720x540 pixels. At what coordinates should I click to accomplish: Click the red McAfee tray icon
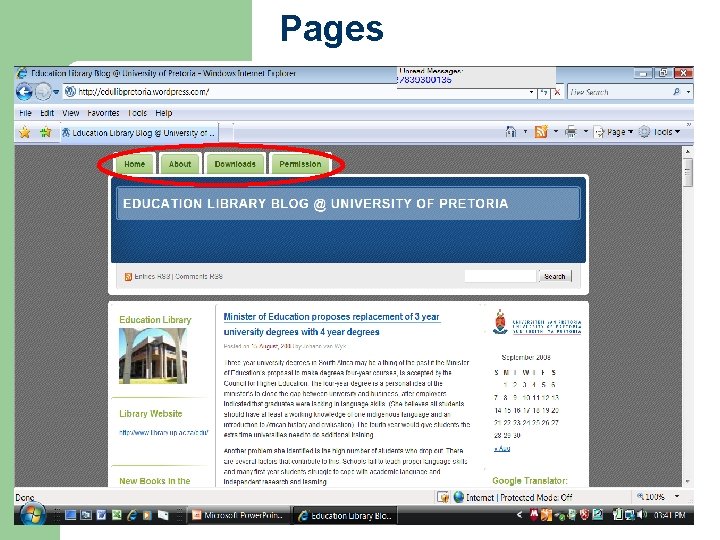pyautogui.click(x=534, y=515)
